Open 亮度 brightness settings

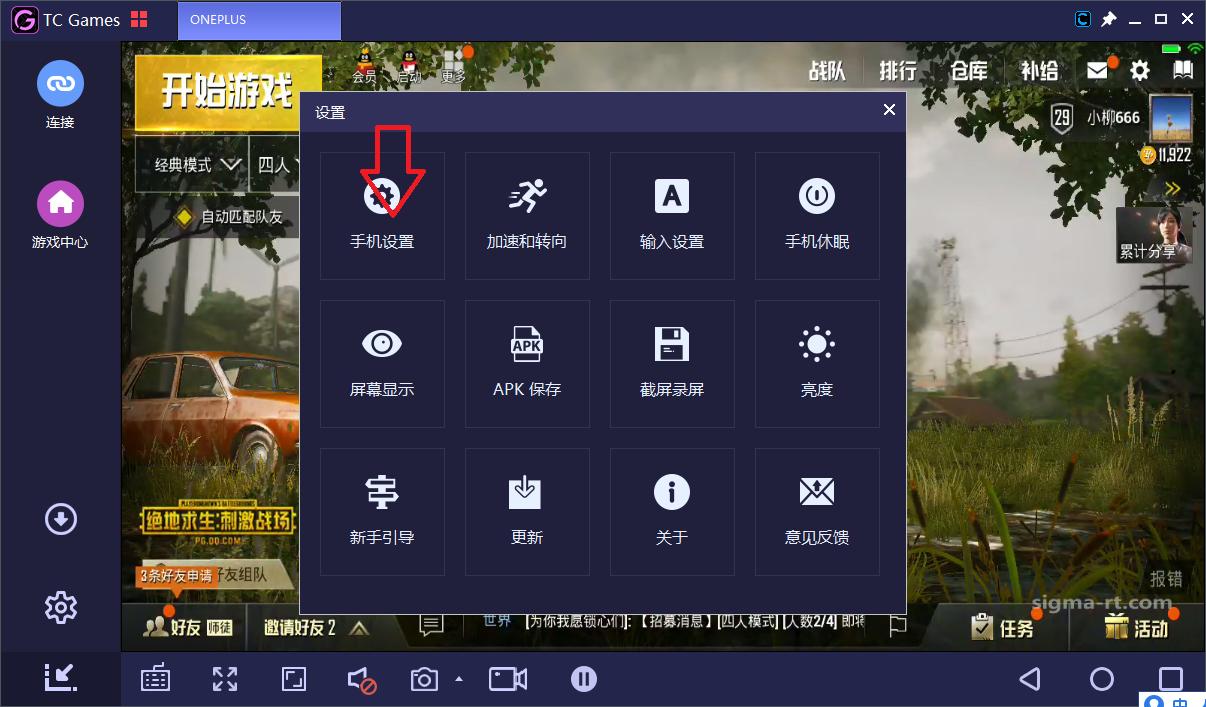tap(817, 363)
